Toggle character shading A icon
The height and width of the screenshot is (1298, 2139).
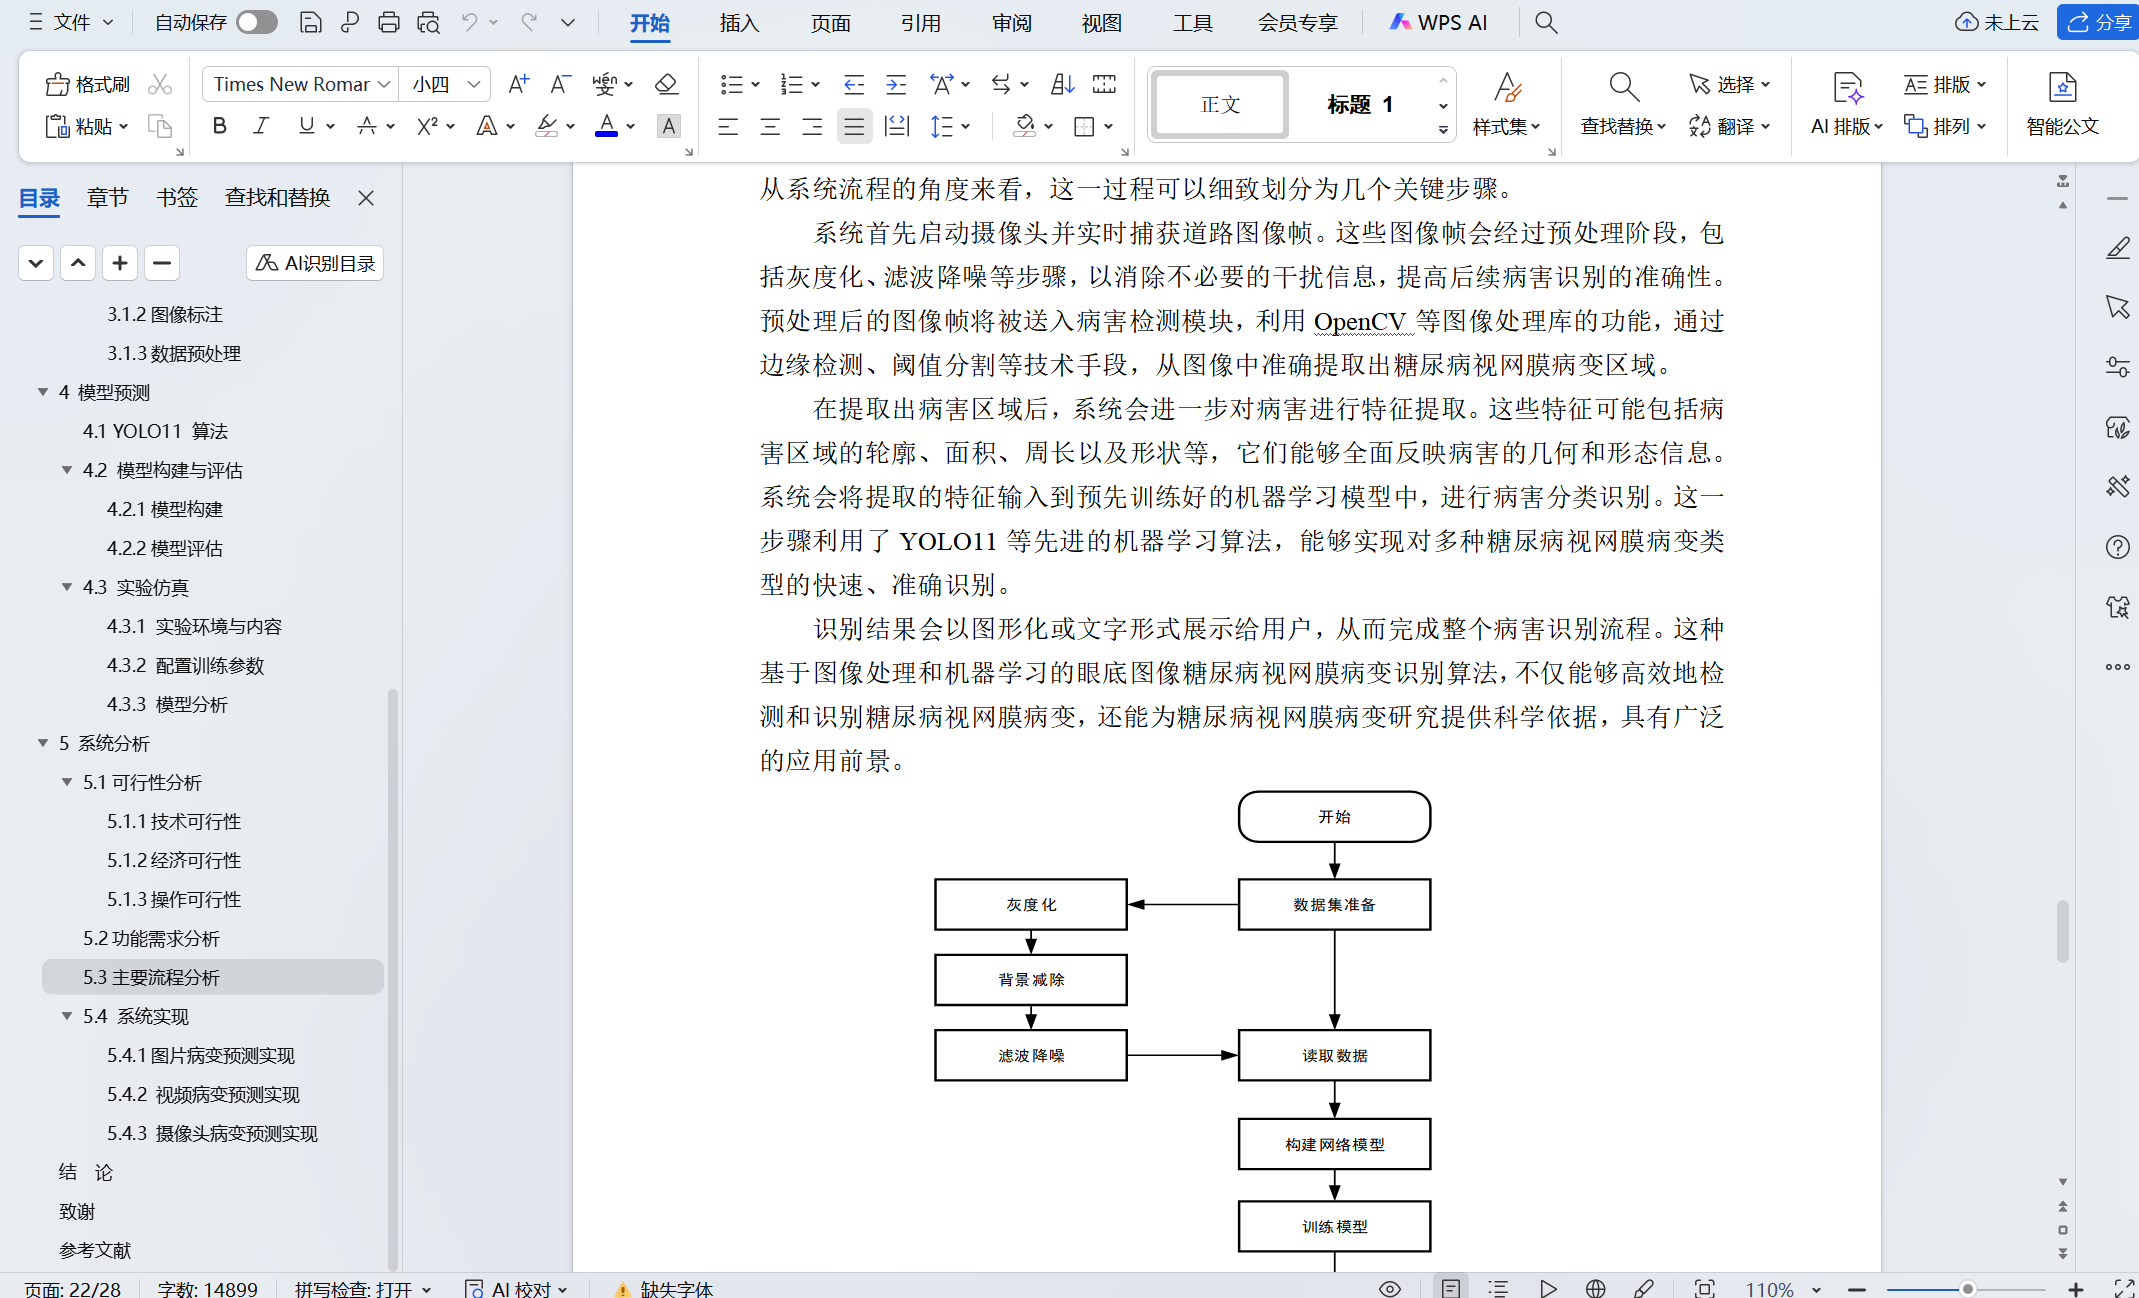coord(668,126)
